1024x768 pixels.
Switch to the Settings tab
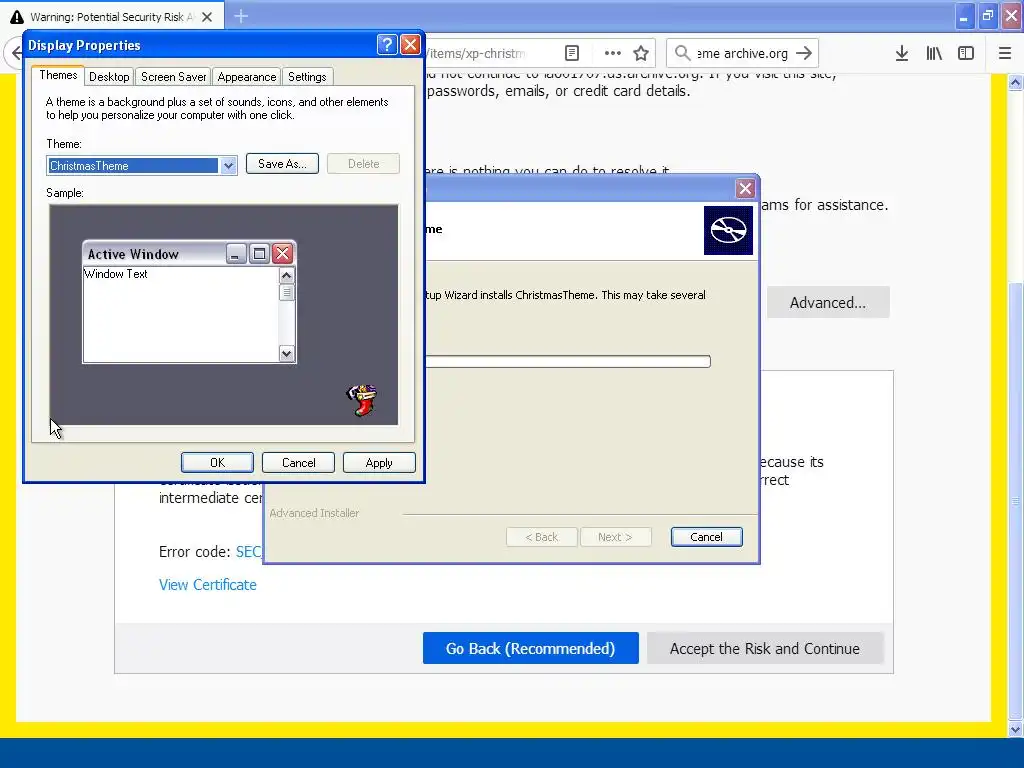(307, 77)
